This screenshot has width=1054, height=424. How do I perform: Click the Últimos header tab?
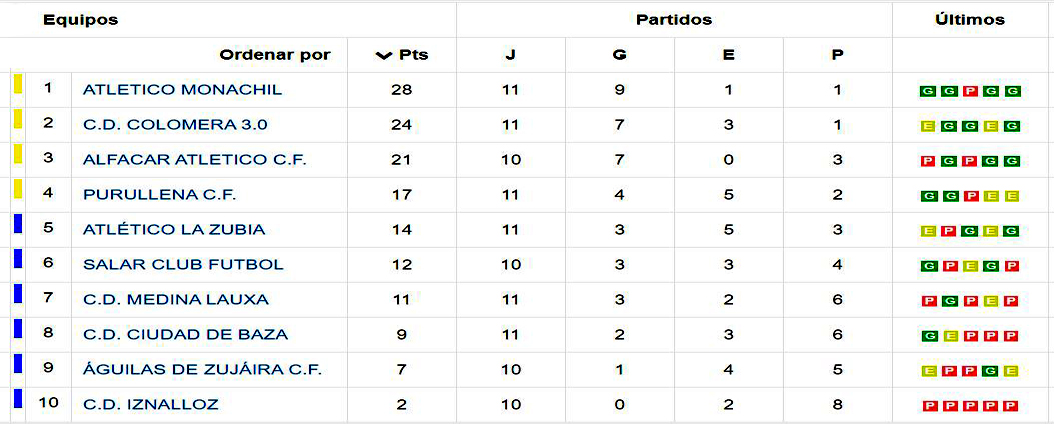[969, 19]
